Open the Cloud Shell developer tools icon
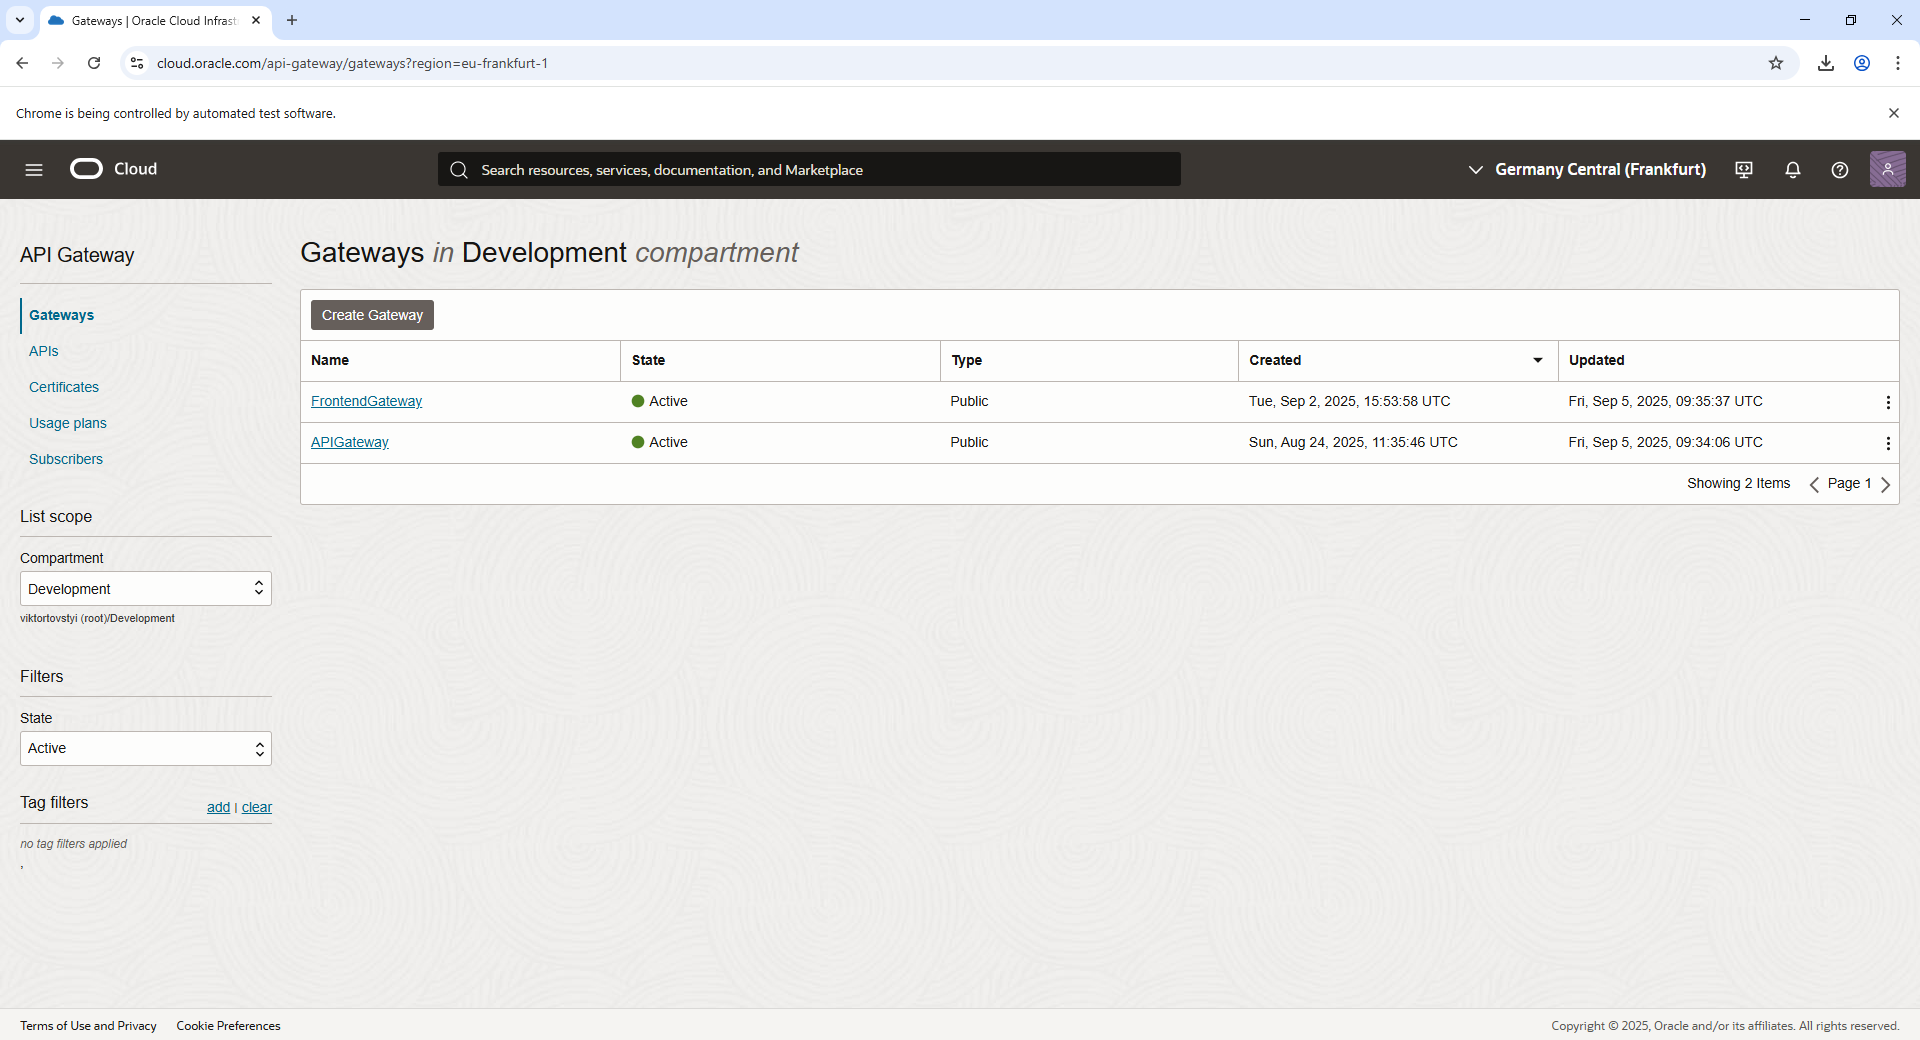The height and width of the screenshot is (1040, 1920). click(x=1744, y=170)
